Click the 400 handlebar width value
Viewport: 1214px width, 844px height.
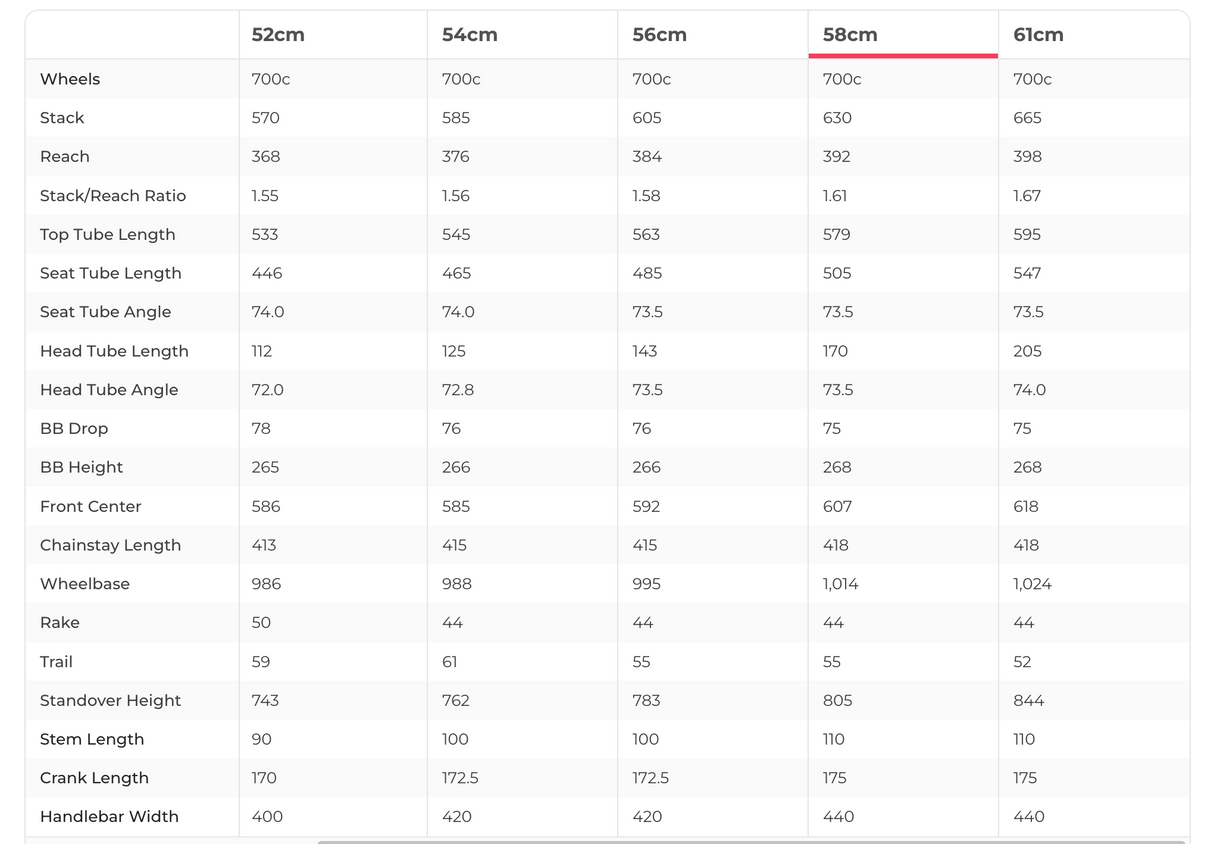[x=267, y=817]
